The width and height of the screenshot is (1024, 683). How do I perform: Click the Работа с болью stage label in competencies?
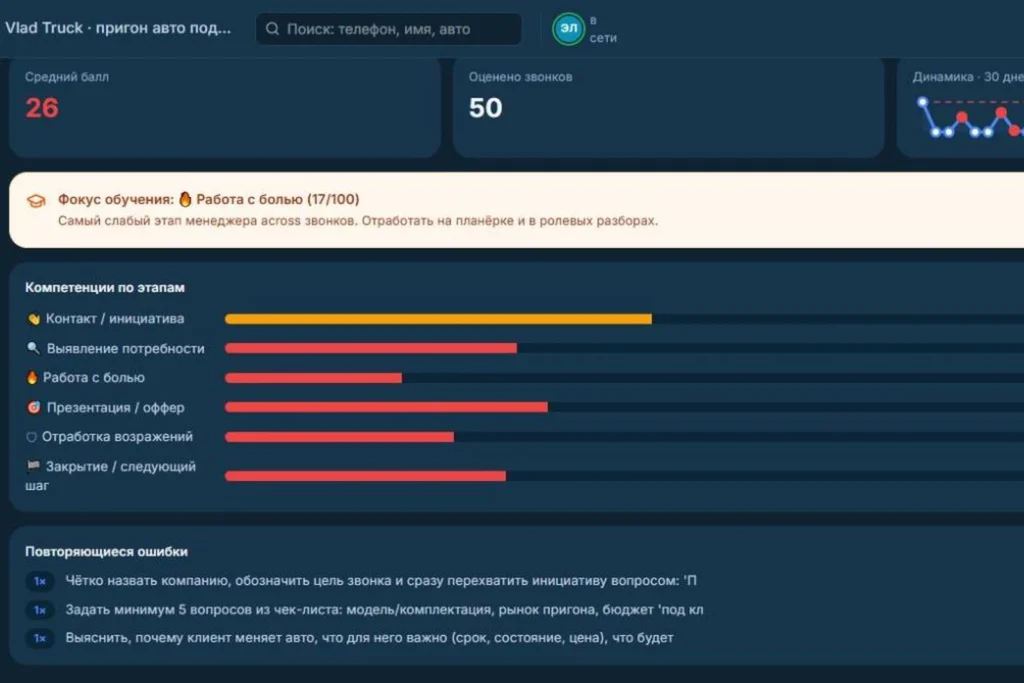93,377
